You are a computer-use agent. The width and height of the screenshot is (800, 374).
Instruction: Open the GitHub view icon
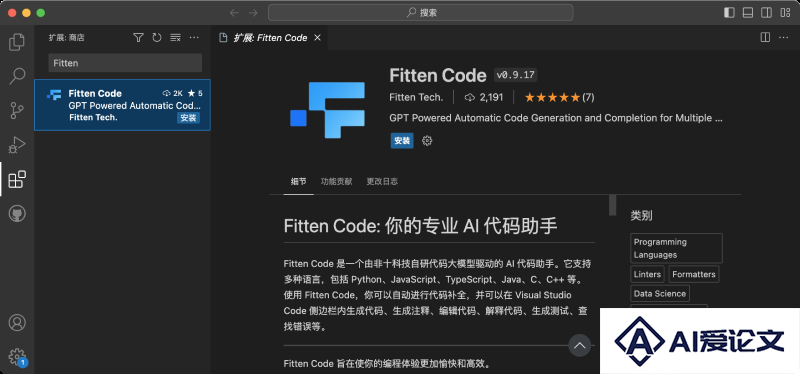[17, 213]
